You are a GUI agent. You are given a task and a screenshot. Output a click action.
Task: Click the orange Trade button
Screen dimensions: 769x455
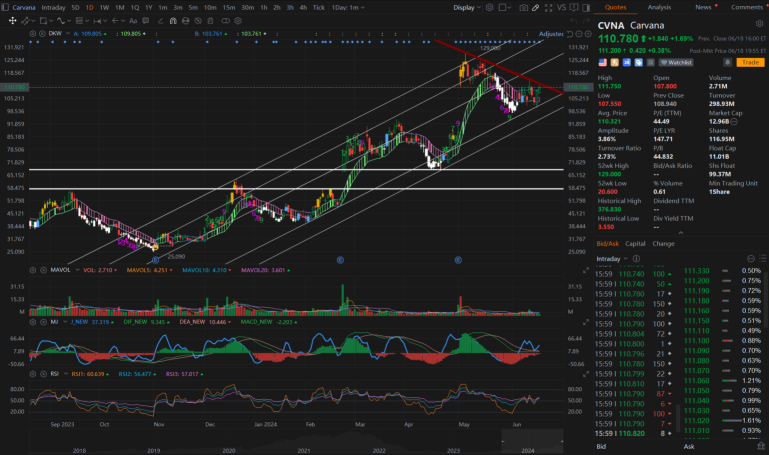tap(750, 62)
